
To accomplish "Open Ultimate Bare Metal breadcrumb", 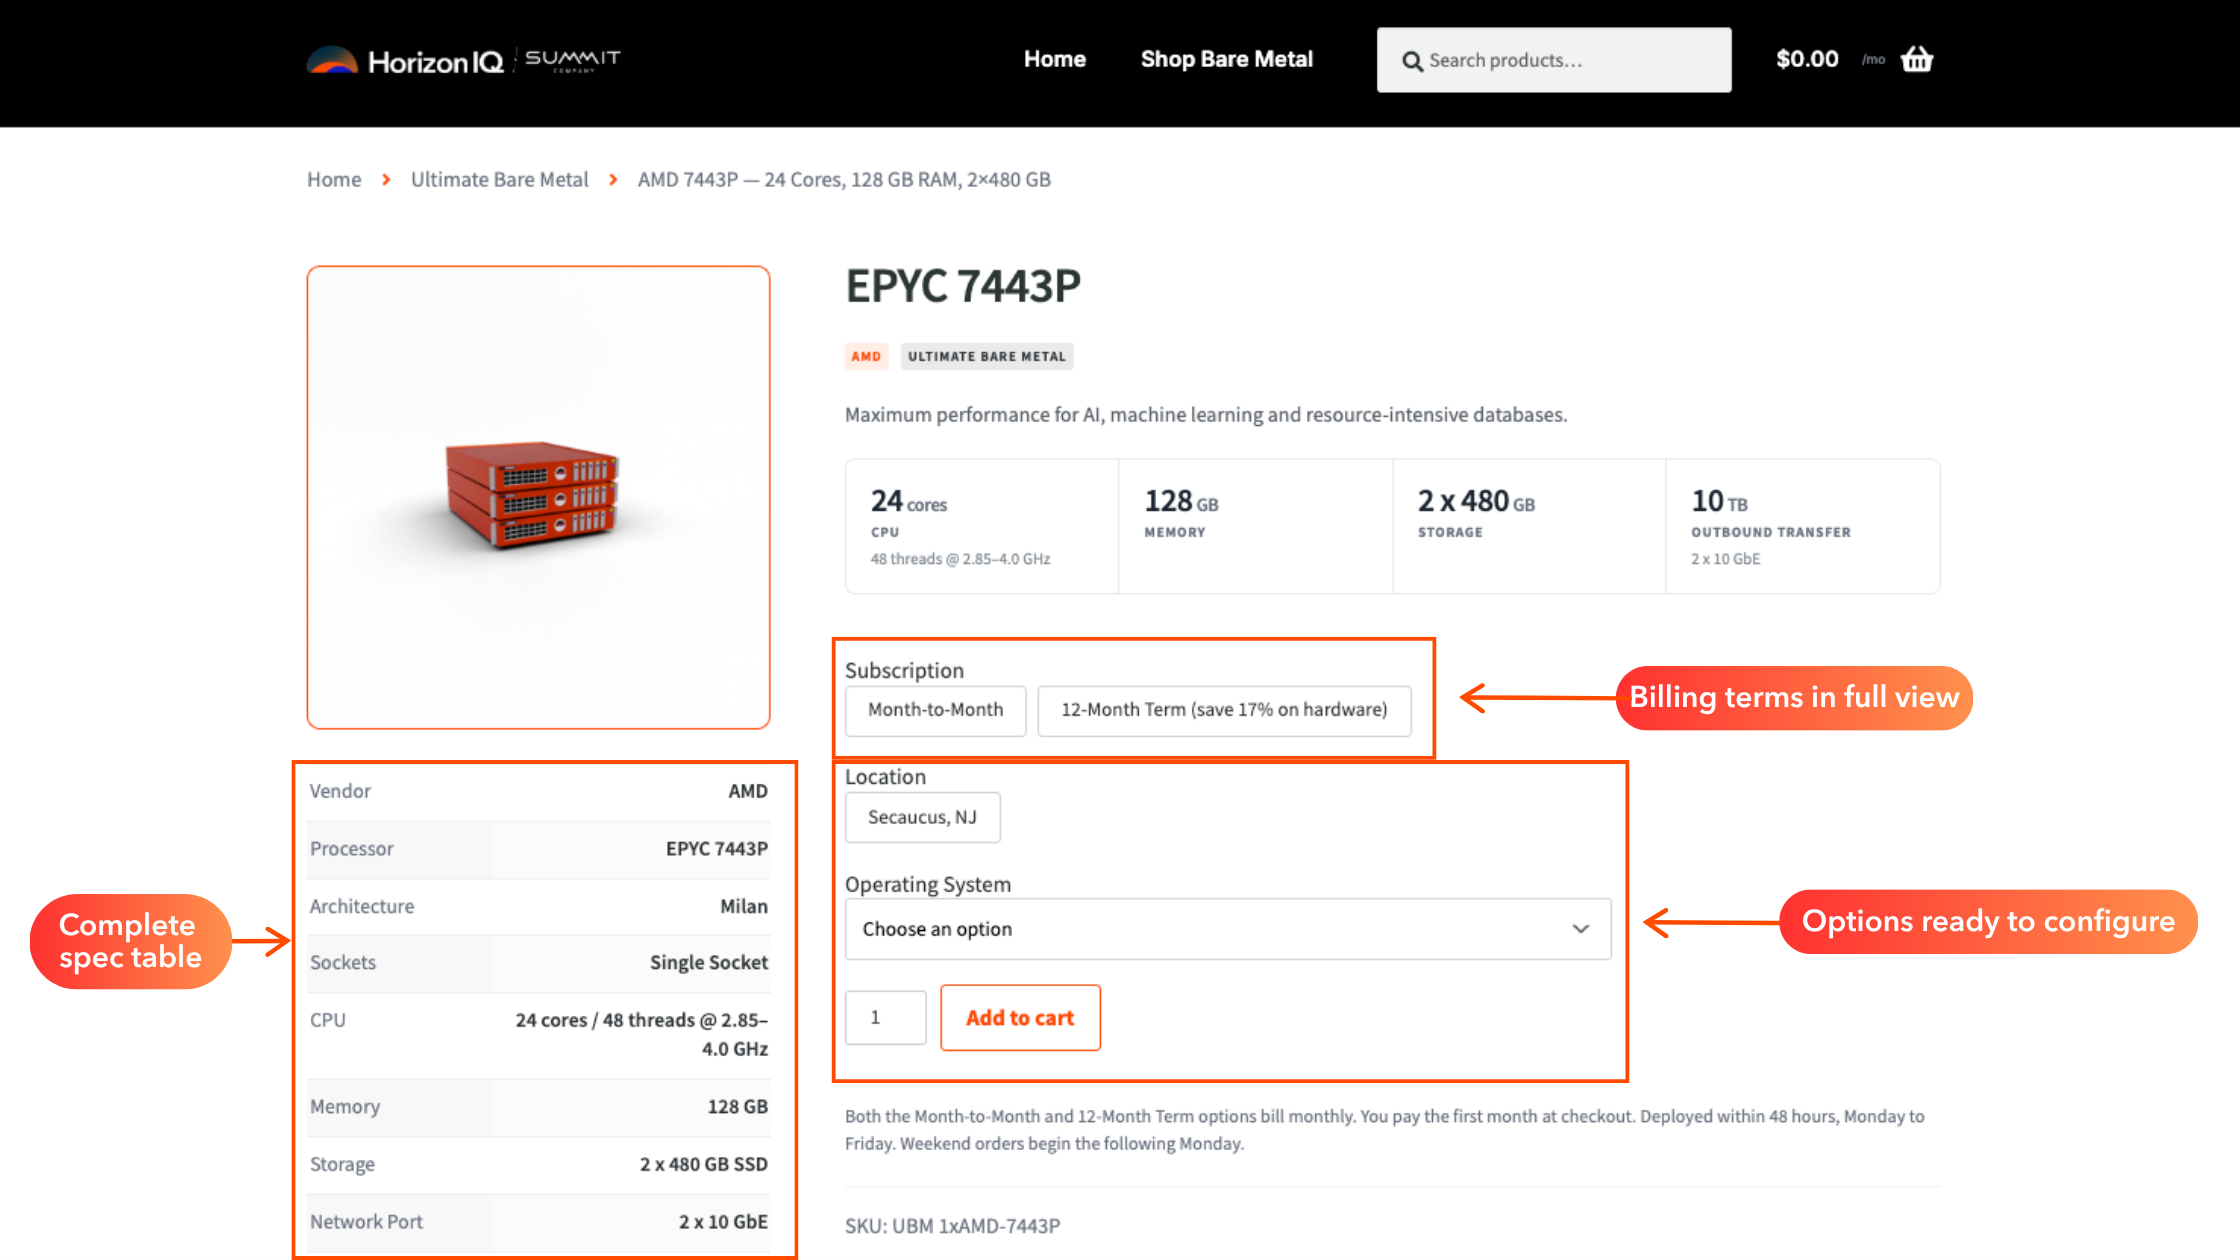I will pos(499,179).
